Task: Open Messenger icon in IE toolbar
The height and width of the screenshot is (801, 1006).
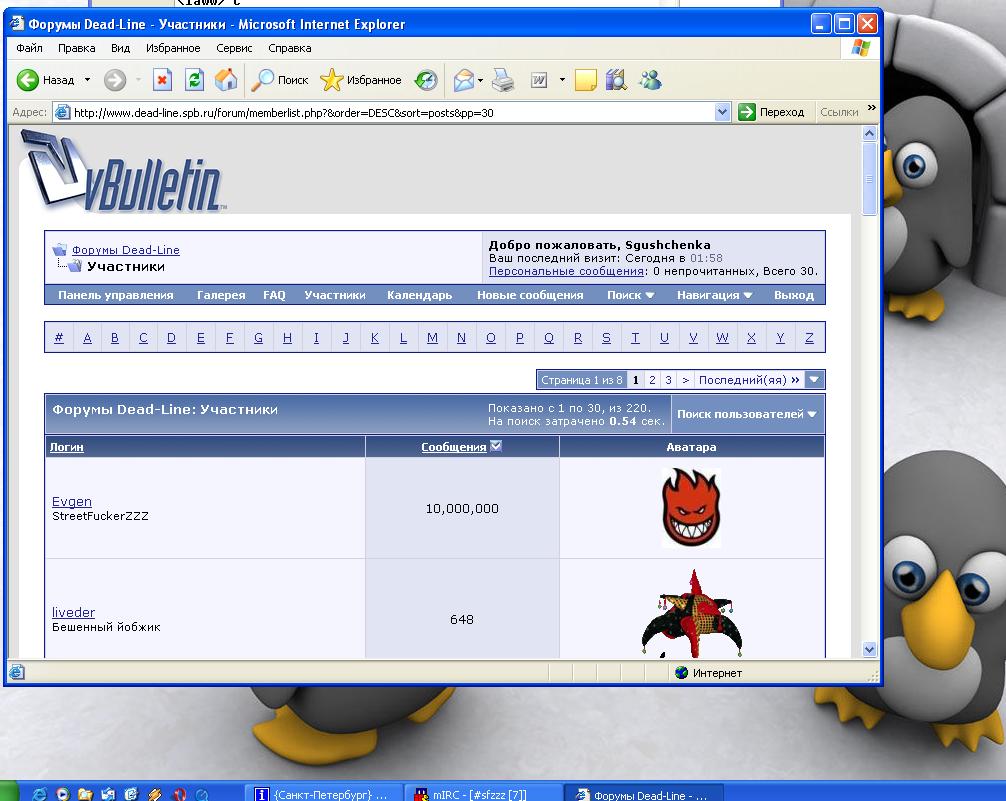Action: pyautogui.click(x=650, y=80)
